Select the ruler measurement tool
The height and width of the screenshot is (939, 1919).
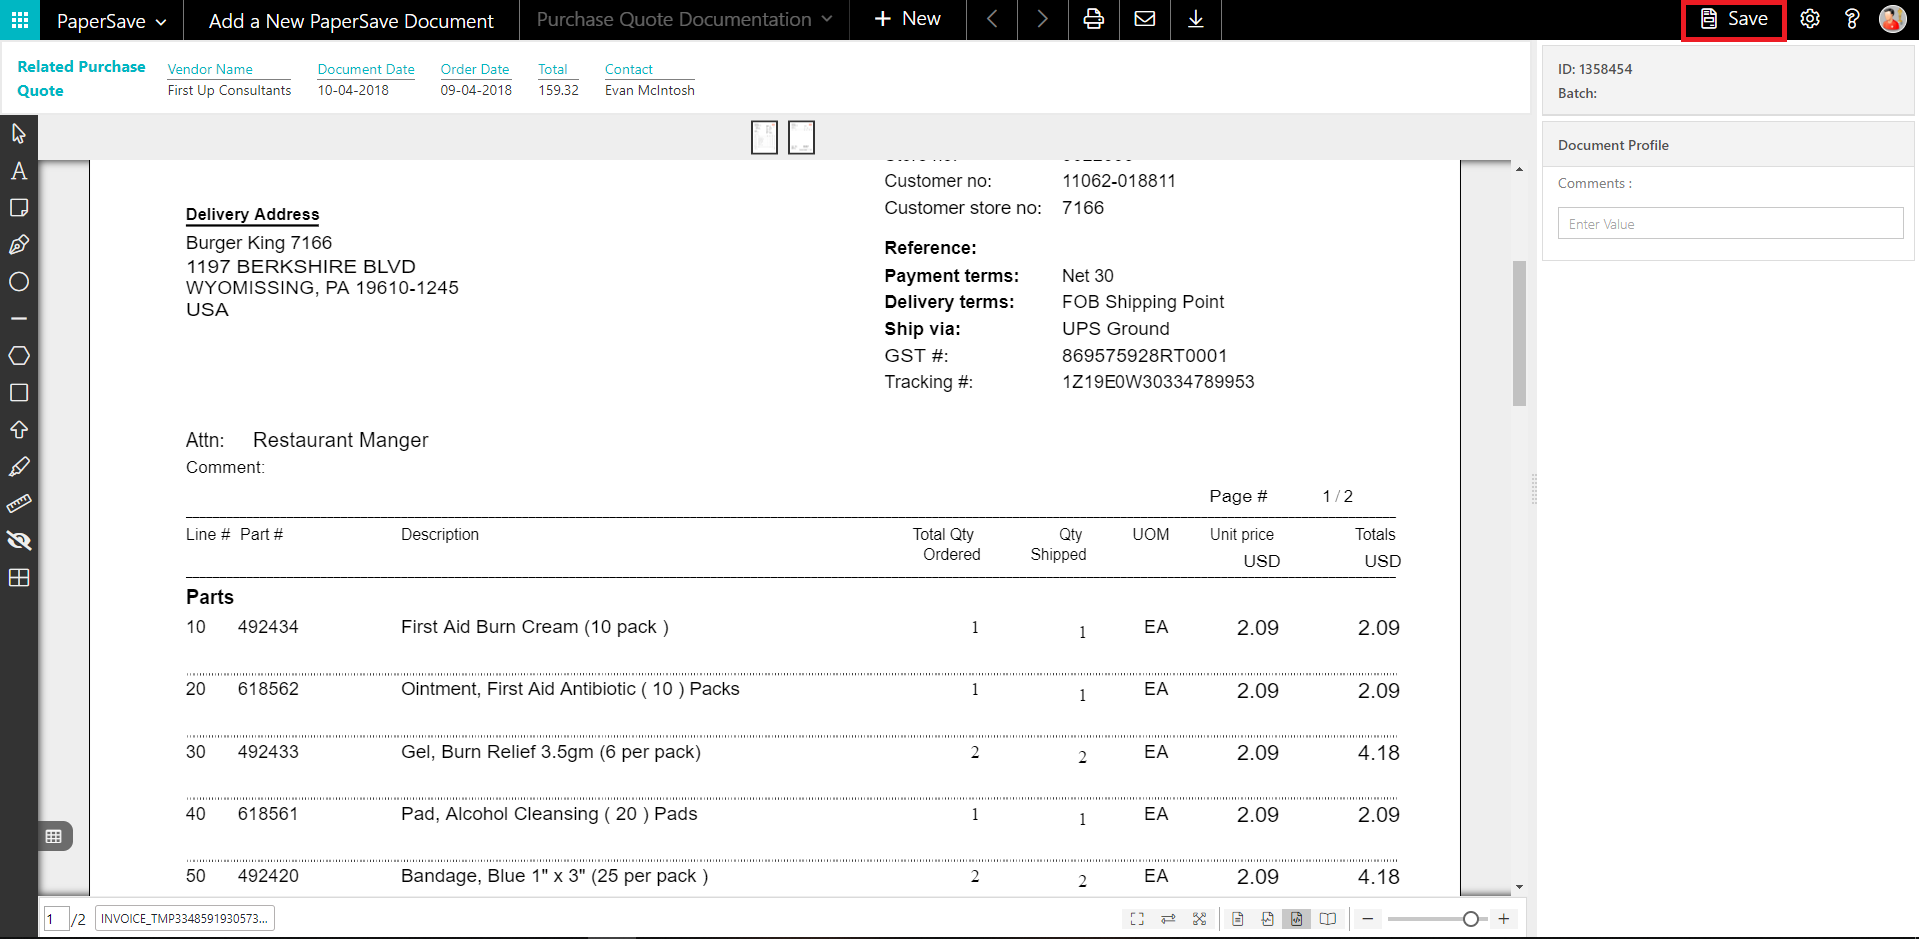point(19,504)
